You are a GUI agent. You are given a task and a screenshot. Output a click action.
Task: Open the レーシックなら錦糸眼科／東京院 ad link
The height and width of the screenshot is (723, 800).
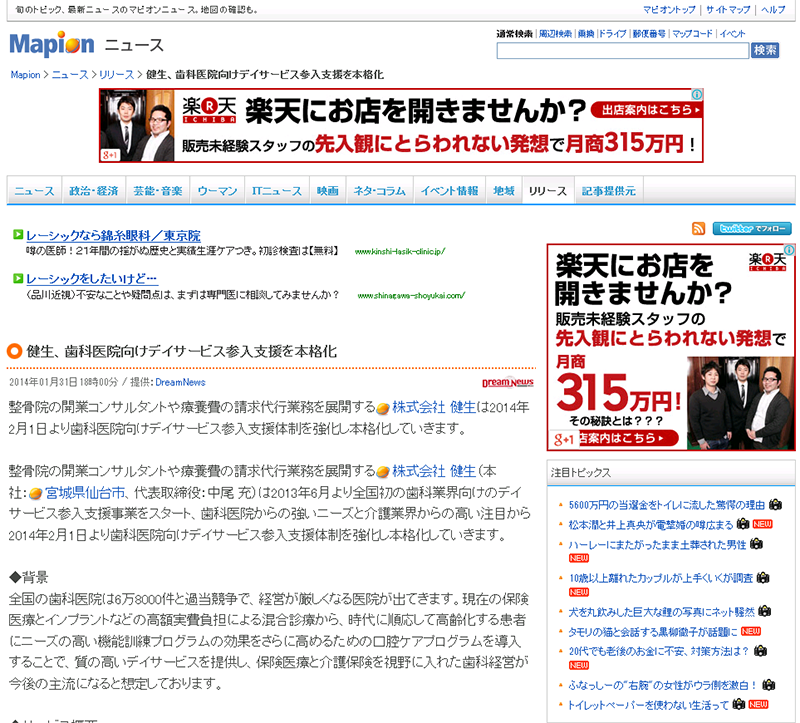pos(113,236)
